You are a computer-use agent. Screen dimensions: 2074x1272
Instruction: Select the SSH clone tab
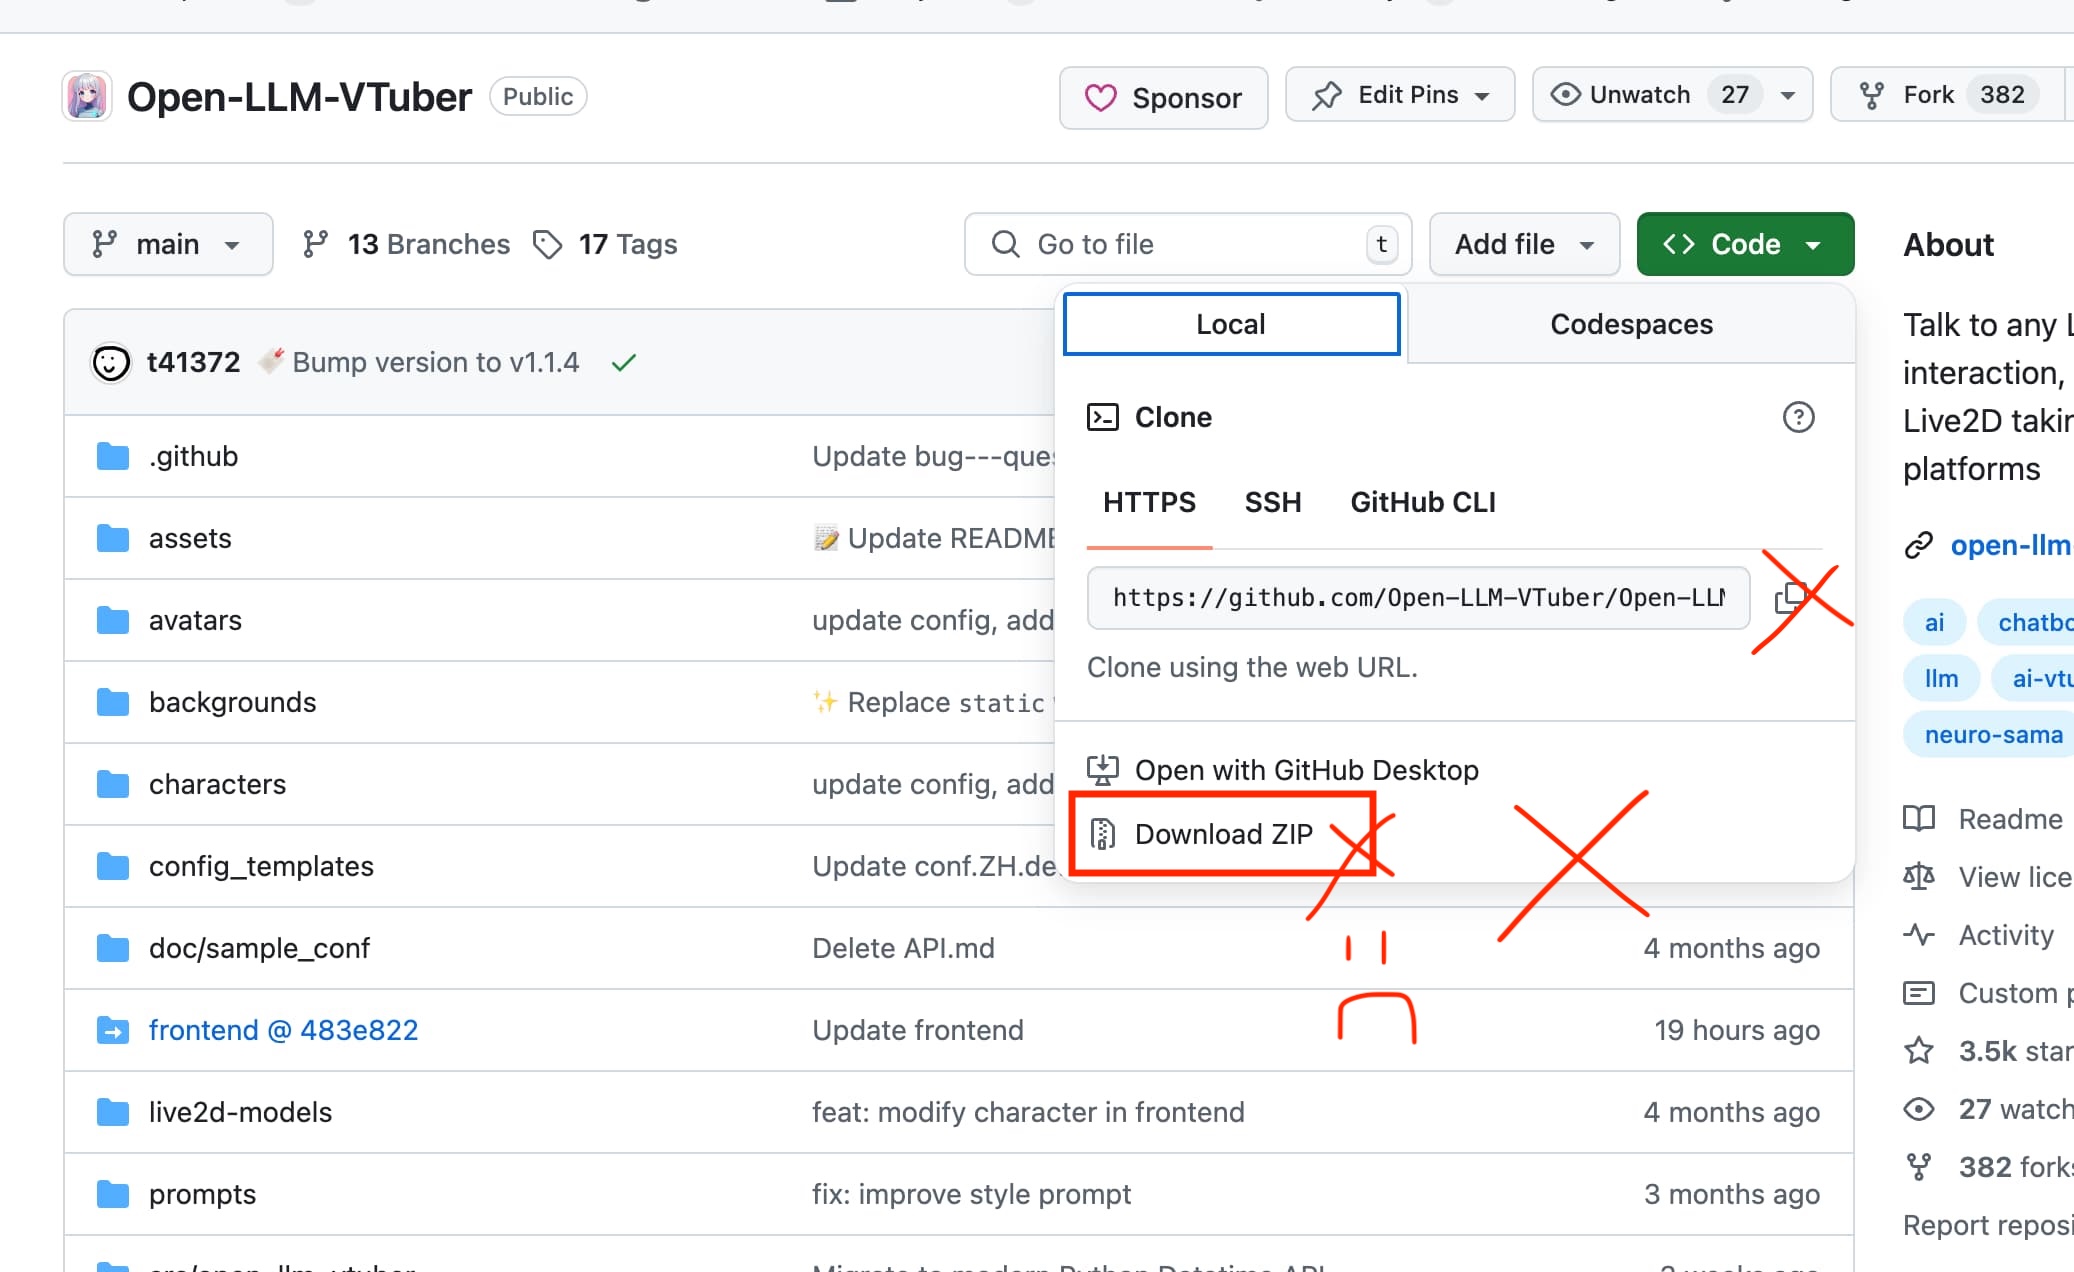[x=1272, y=502]
